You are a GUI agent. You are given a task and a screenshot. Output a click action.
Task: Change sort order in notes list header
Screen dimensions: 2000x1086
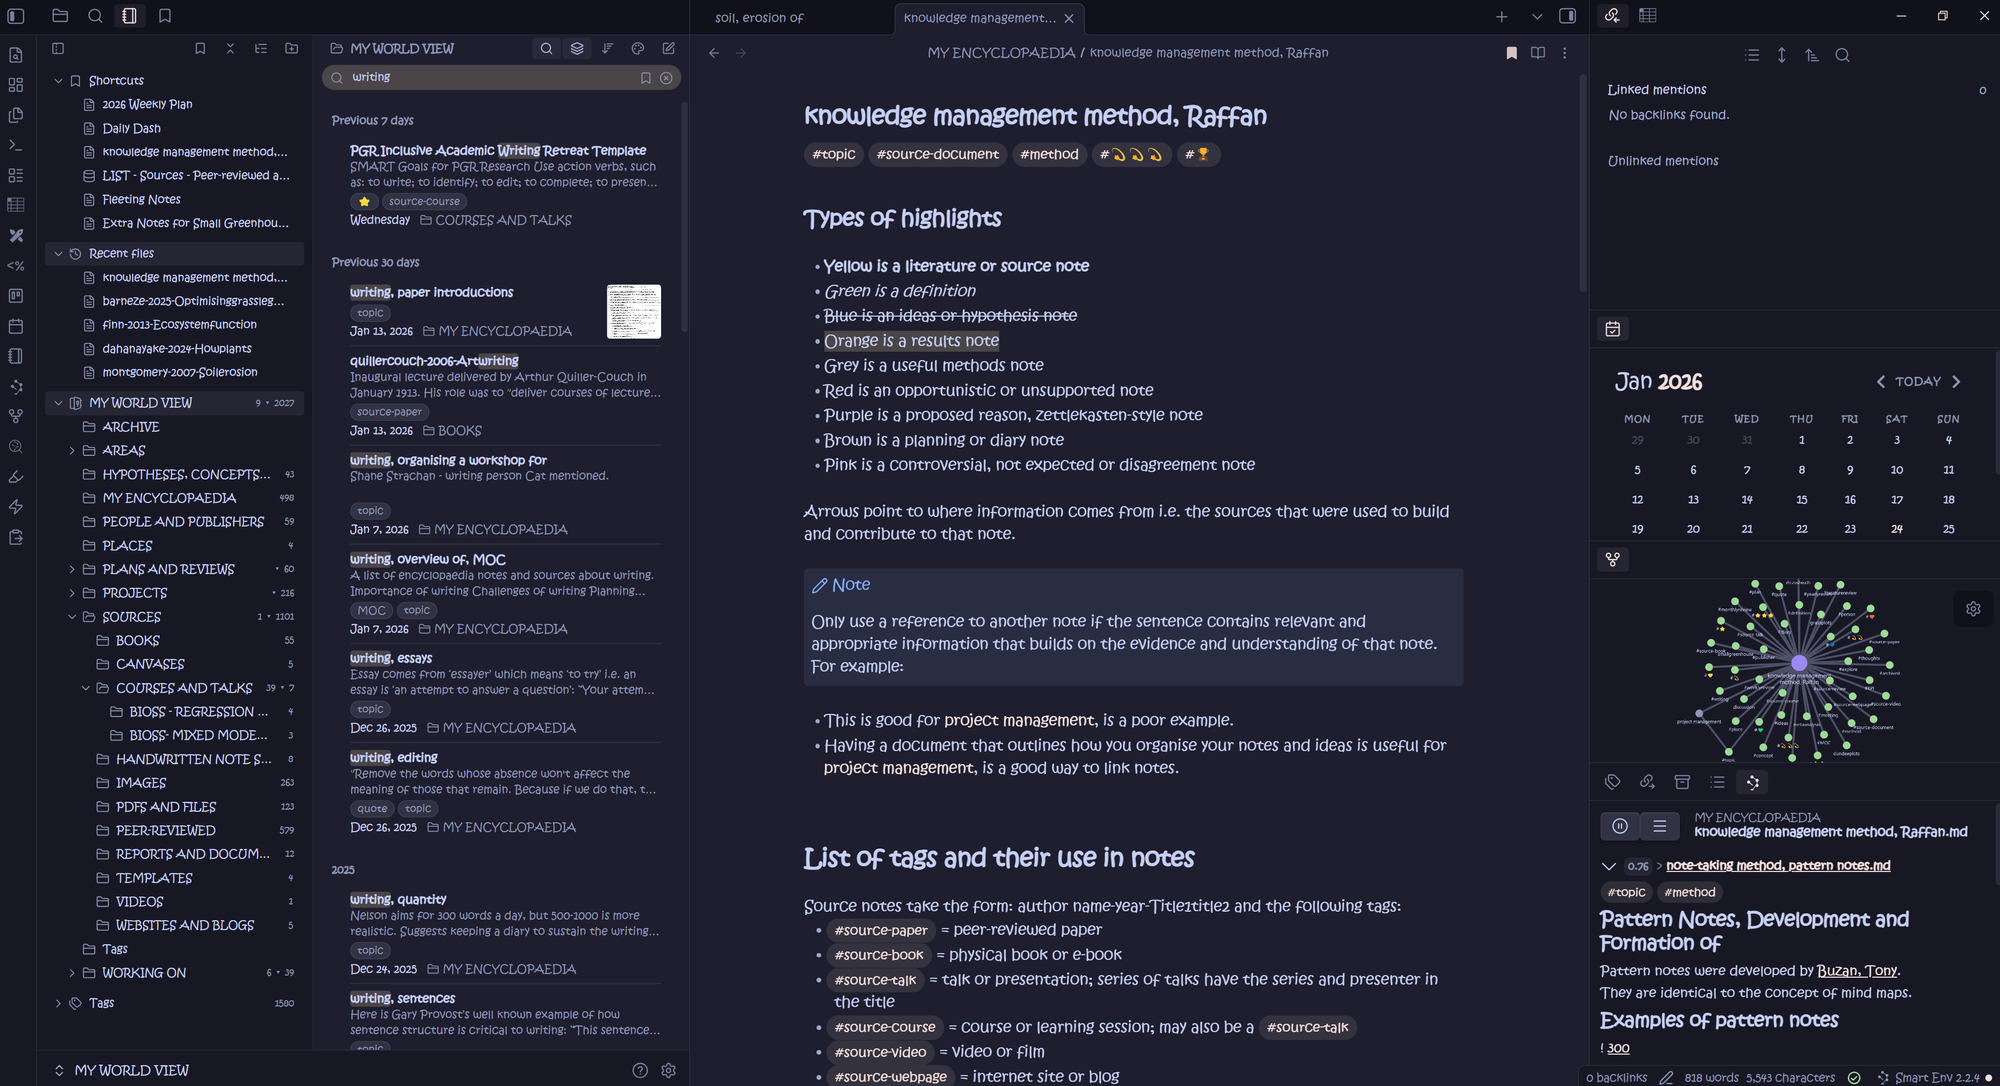(607, 48)
